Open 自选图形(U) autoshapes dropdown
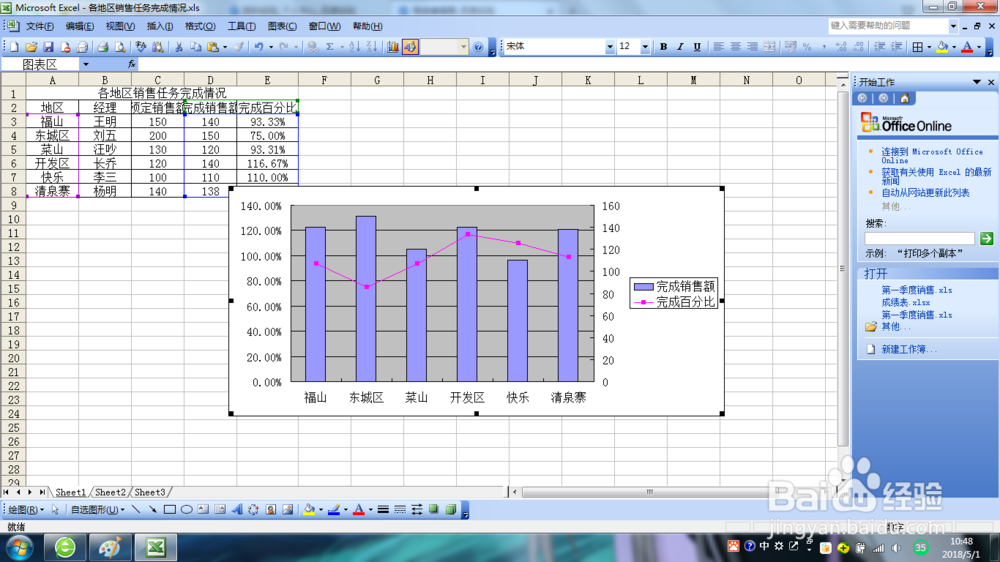Image resolution: width=1000 pixels, height=562 pixels. coord(97,510)
